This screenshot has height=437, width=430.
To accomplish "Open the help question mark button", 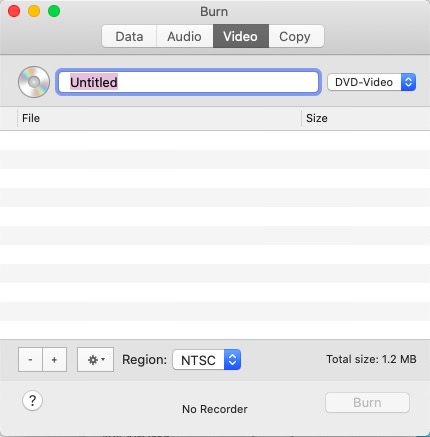I will 32,400.
